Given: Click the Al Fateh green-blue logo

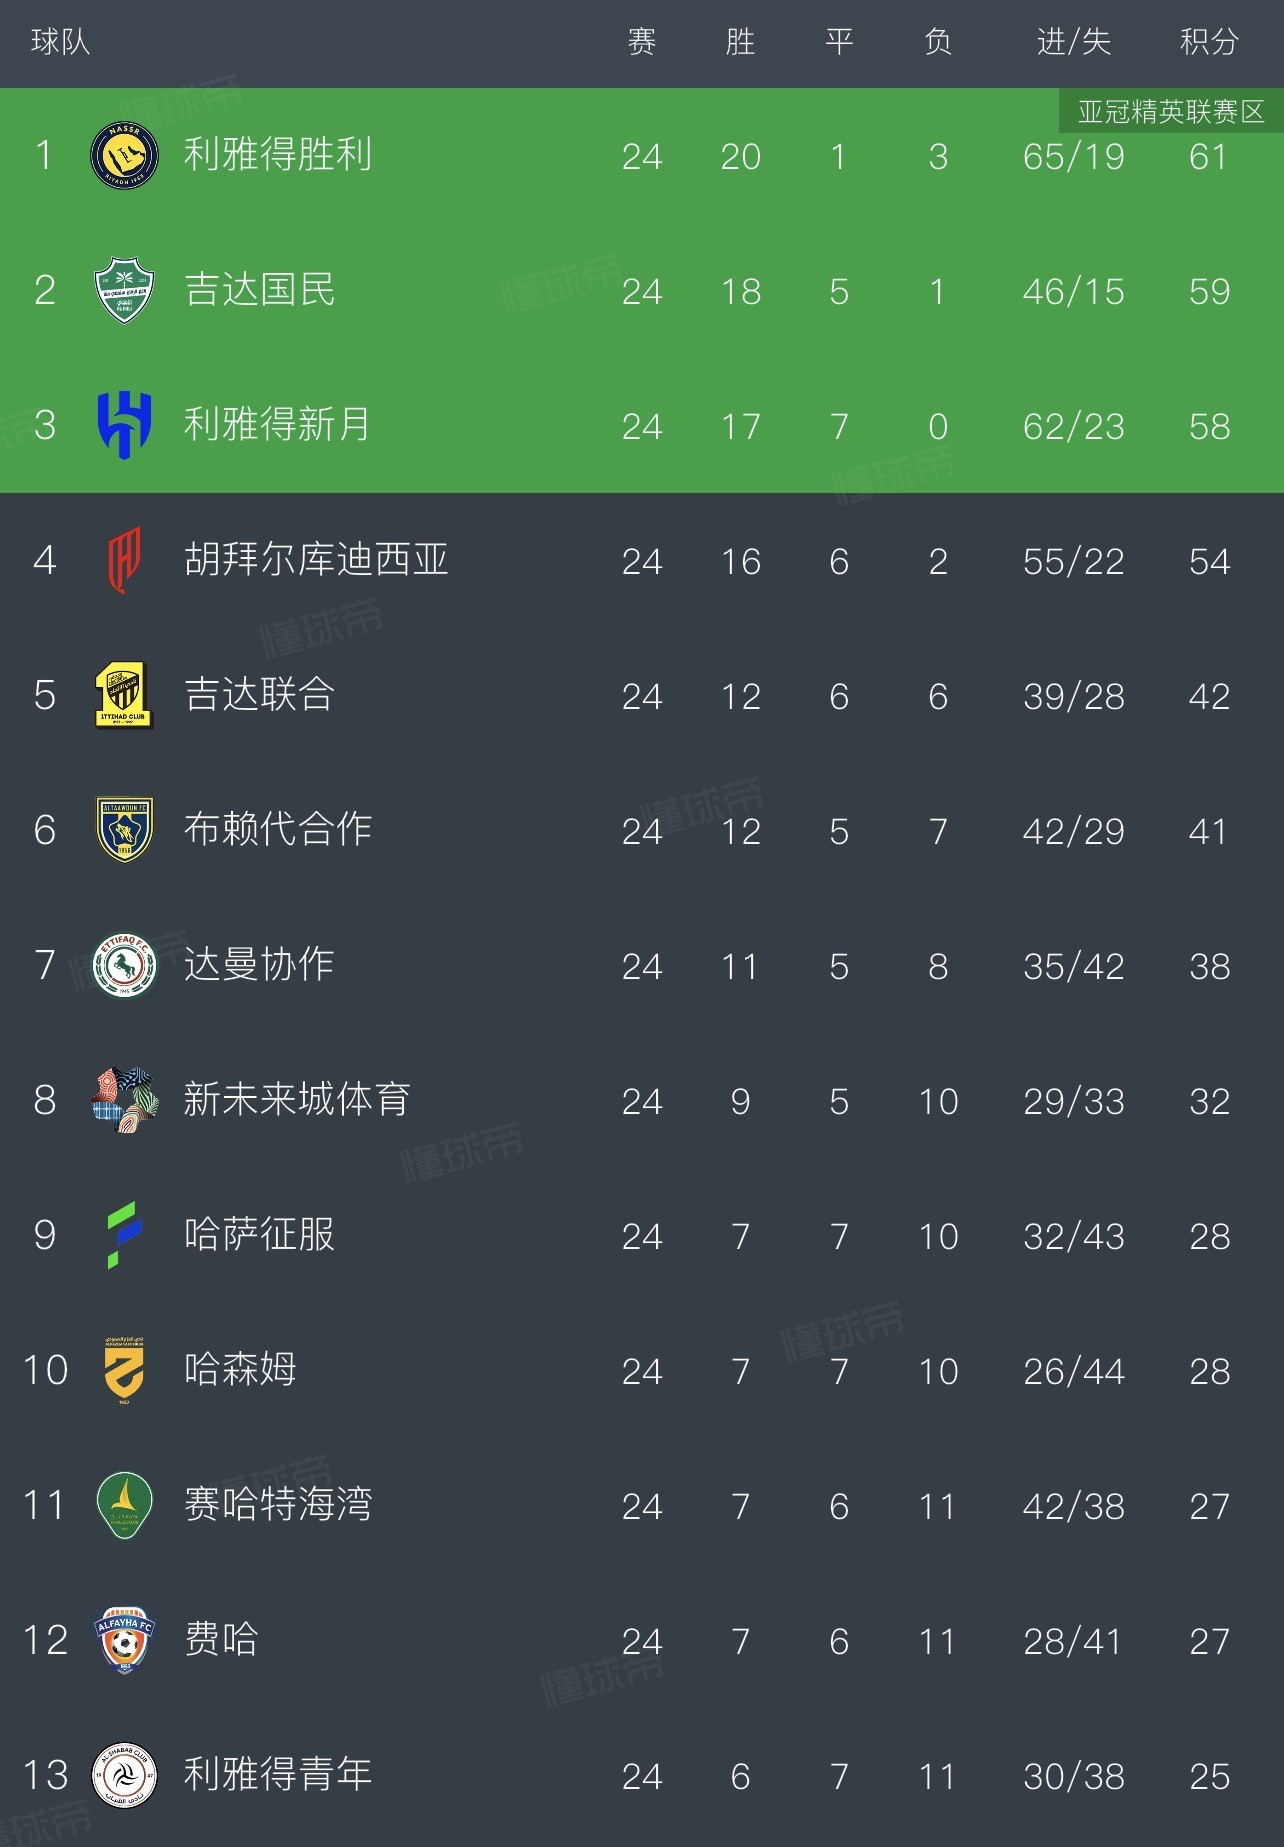Looking at the screenshot, I should tap(124, 1235).
